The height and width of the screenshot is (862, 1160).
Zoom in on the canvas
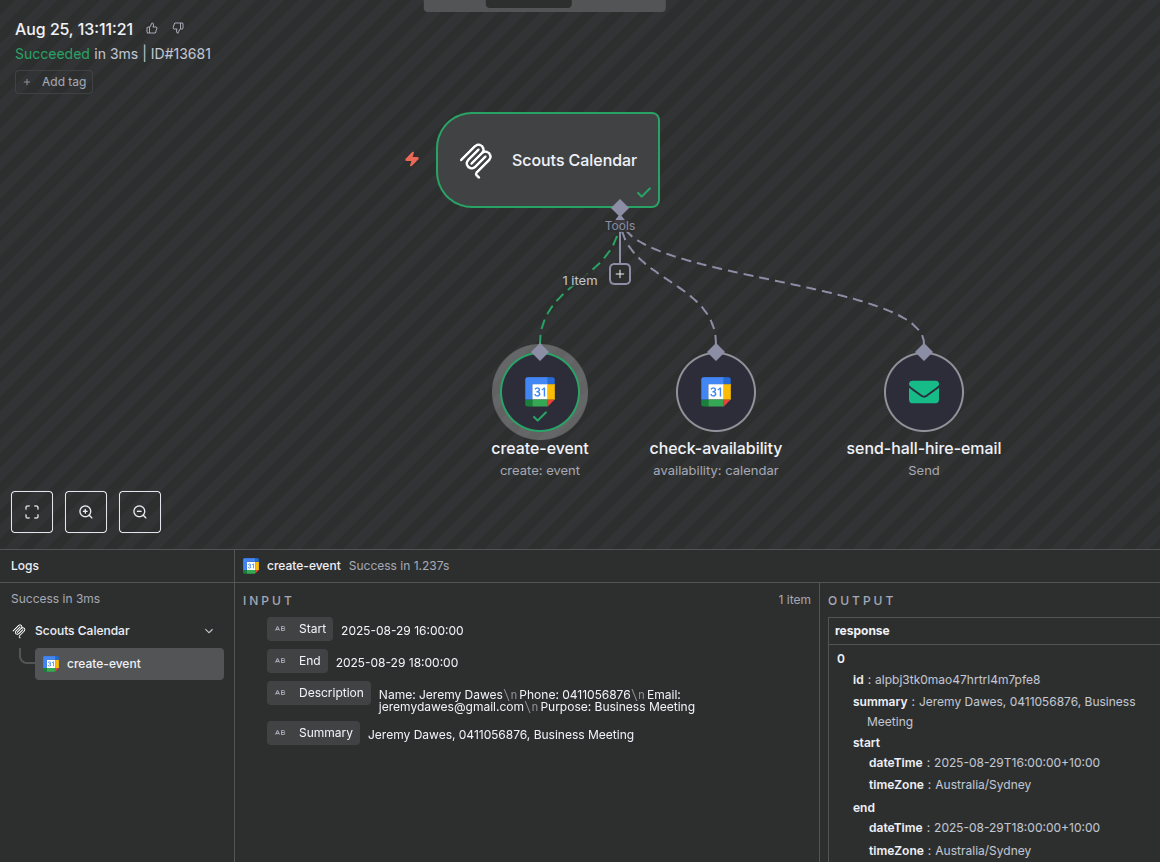click(86, 512)
